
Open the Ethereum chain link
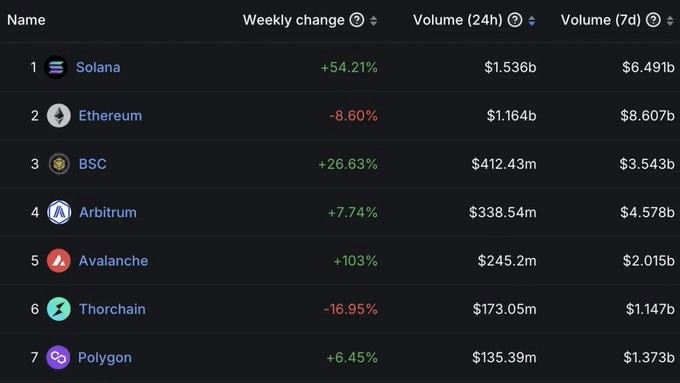tap(110, 115)
